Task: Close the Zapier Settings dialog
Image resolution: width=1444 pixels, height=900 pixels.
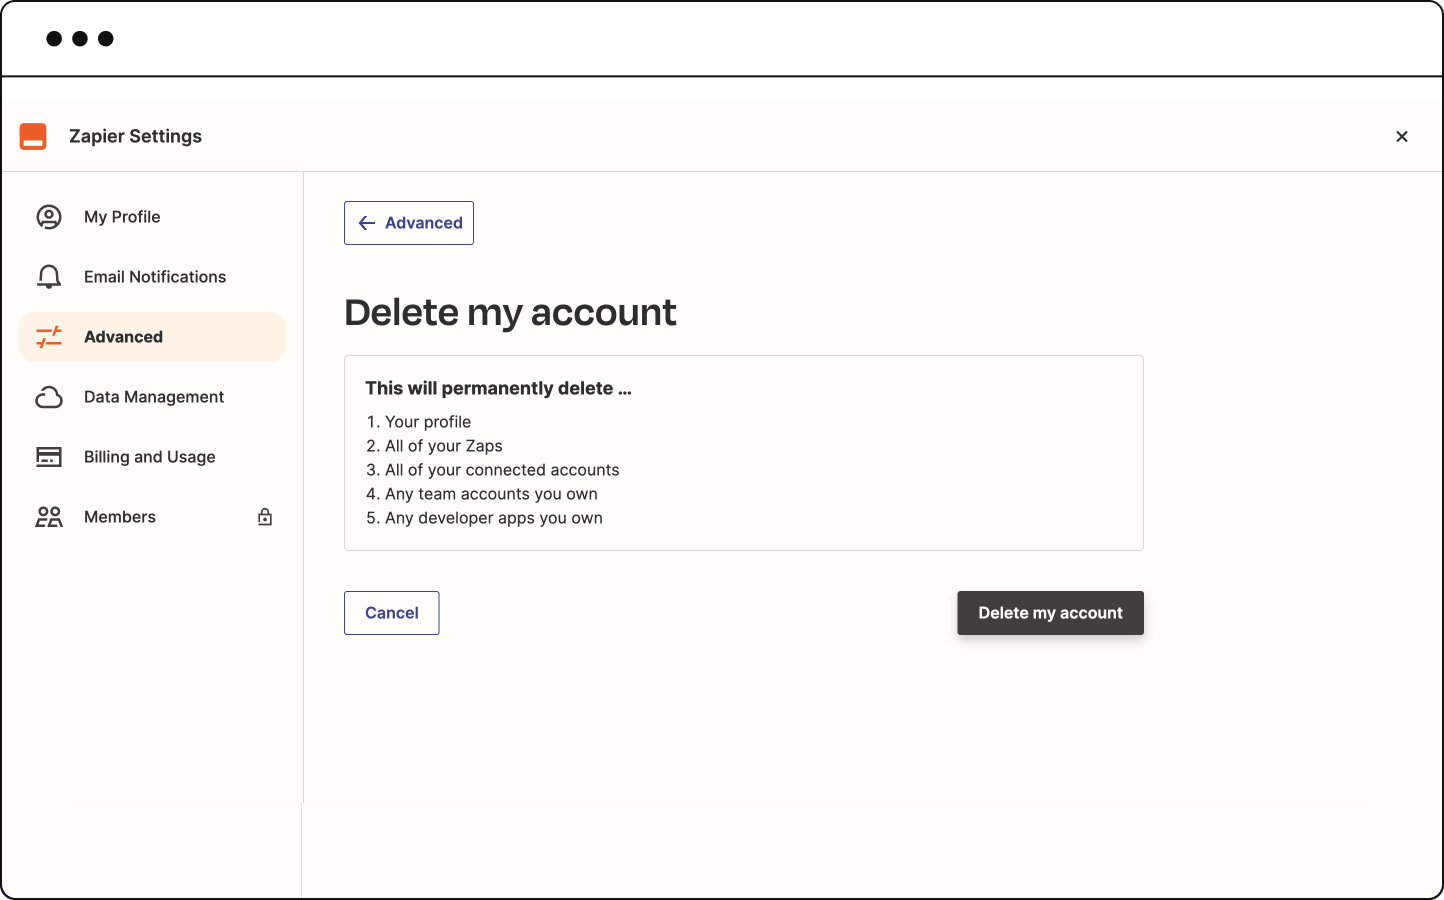Action: pos(1402,137)
